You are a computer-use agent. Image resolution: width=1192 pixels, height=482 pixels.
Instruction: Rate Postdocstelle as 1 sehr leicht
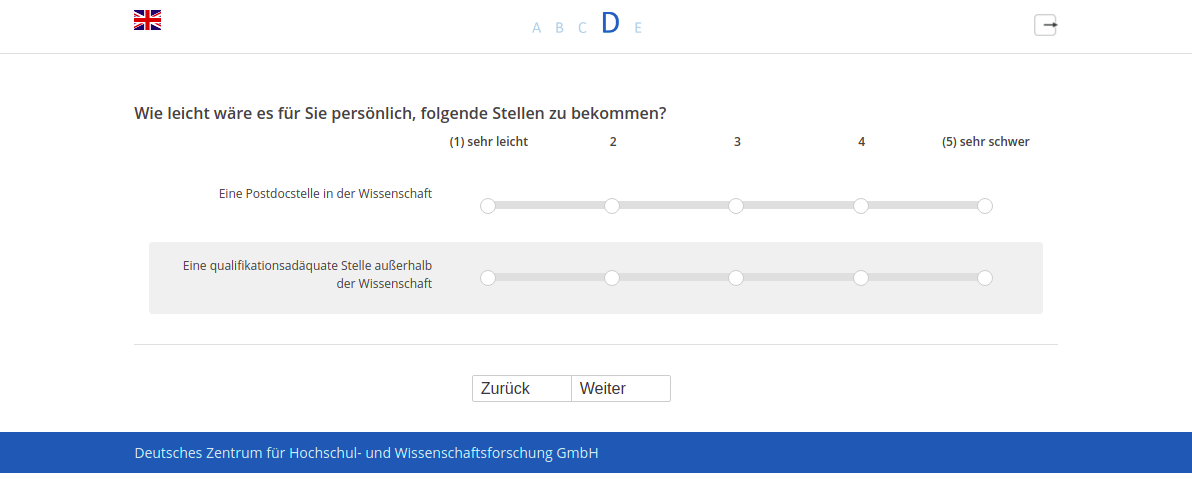(x=488, y=205)
